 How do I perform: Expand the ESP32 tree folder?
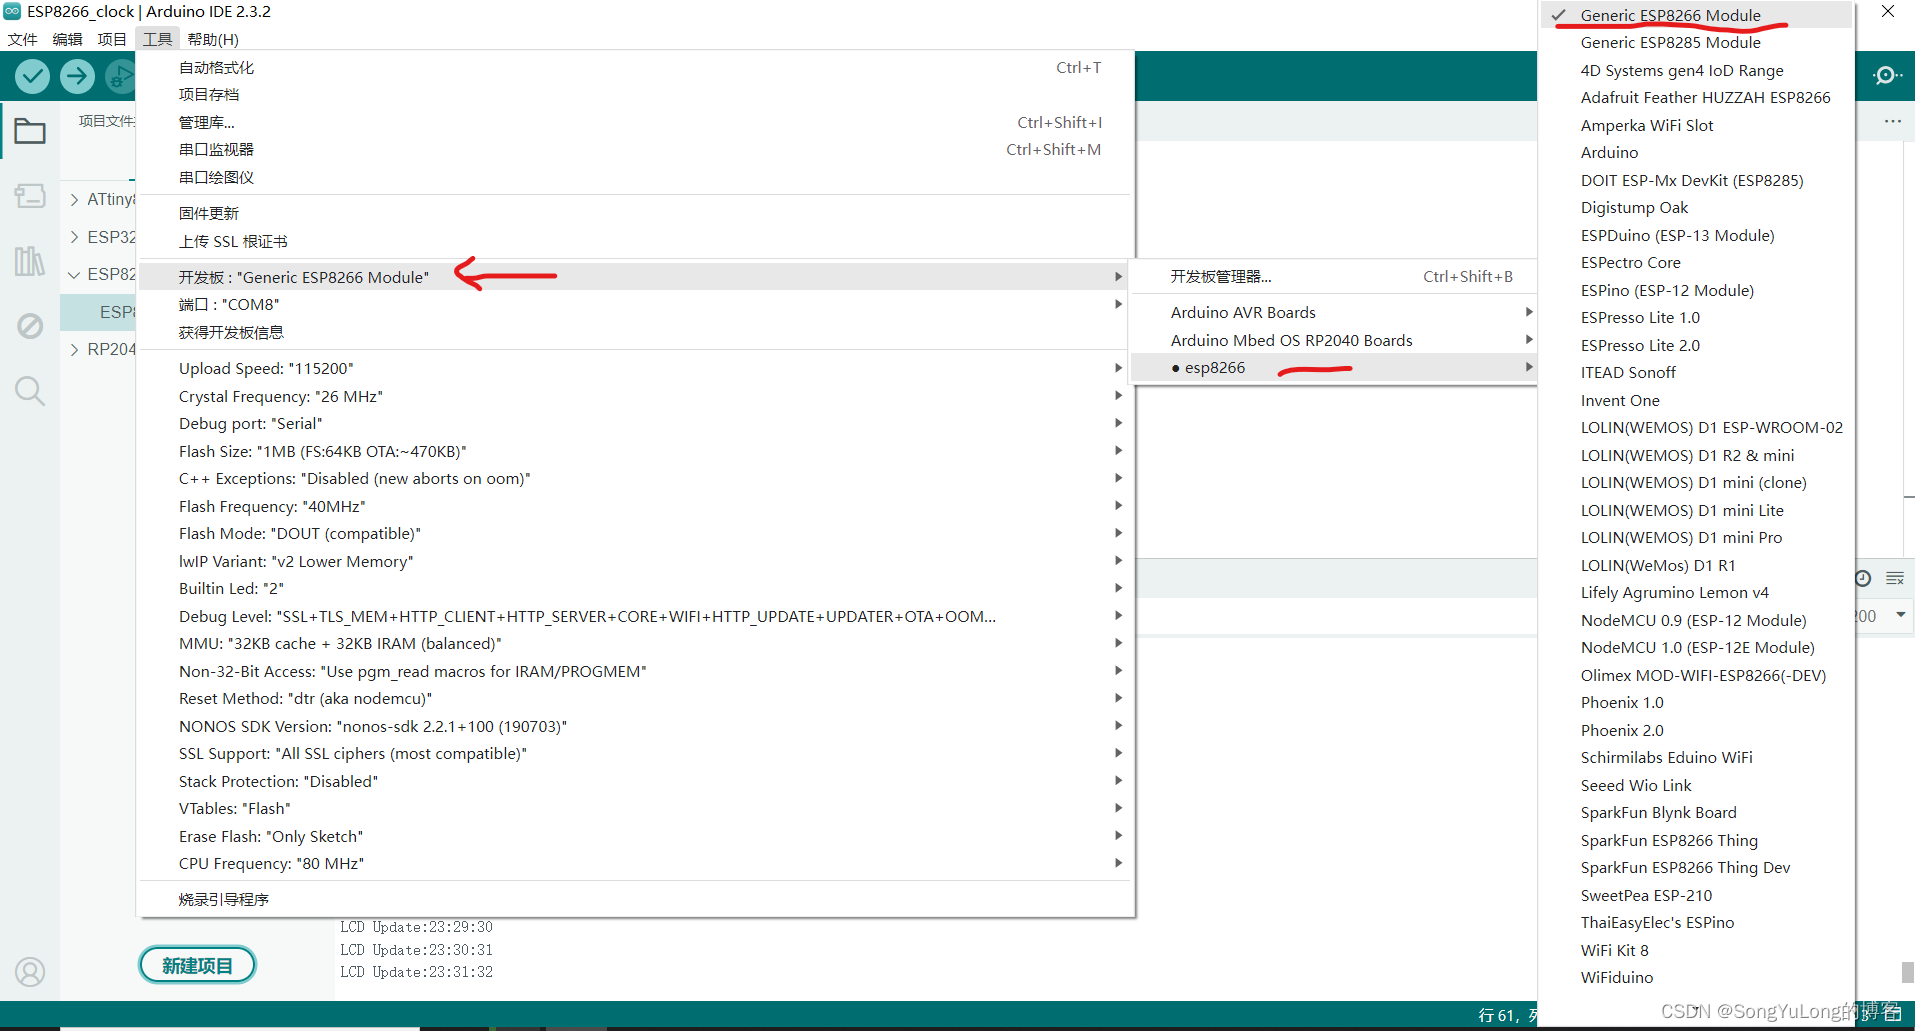tap(74, 237)
